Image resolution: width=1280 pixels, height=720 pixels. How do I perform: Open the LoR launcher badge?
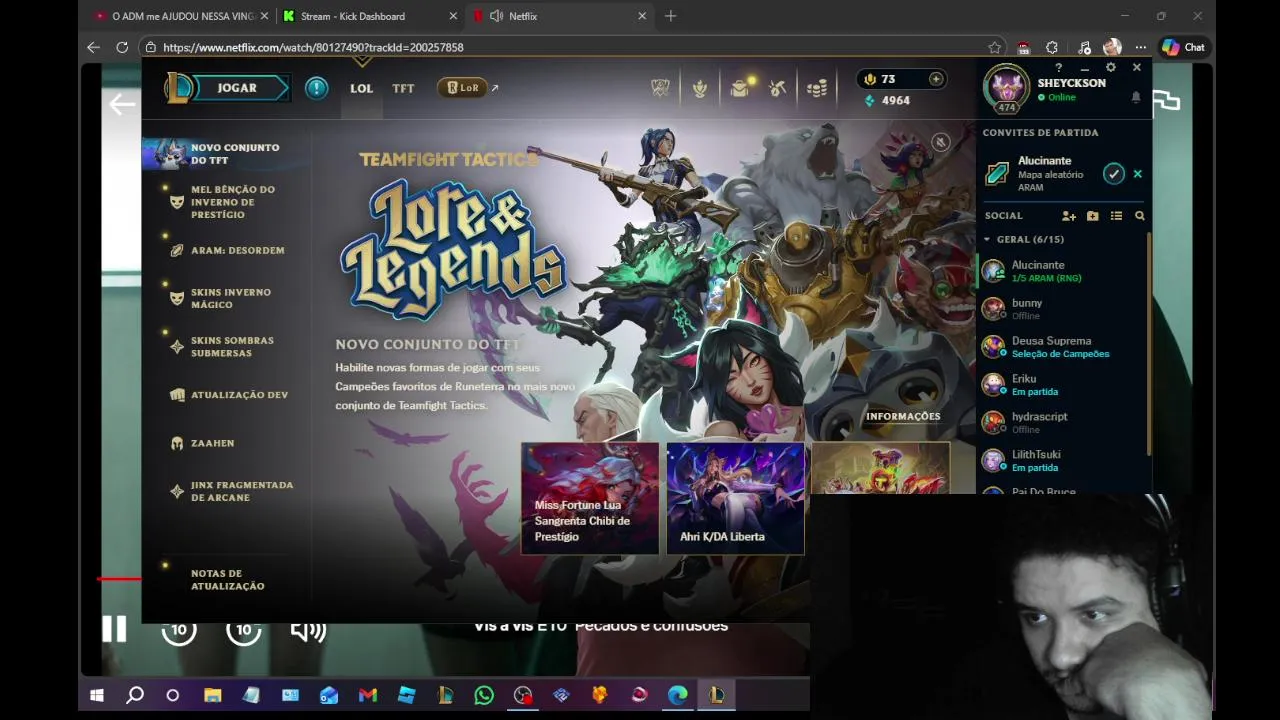click(462, 88)
